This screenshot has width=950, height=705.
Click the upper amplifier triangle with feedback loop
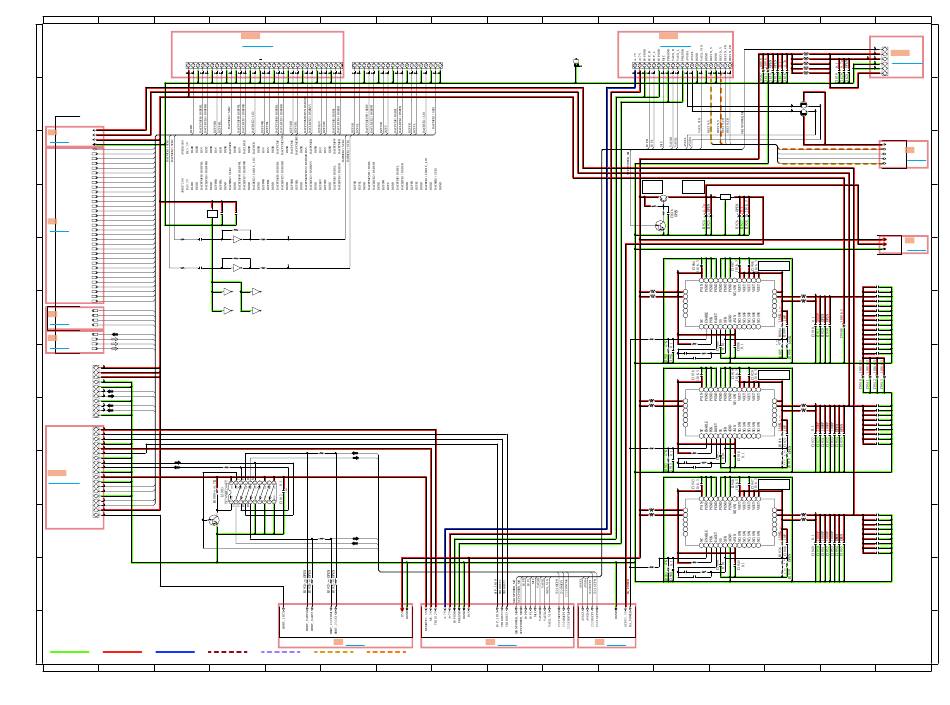[237, 239]
